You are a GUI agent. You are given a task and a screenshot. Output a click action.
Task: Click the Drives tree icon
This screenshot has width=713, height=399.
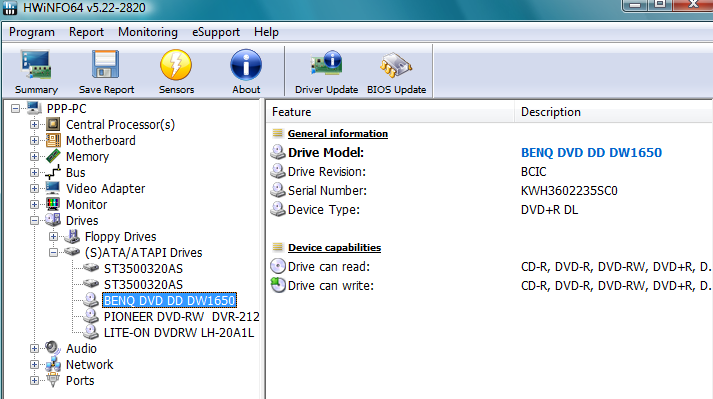coord(53,220)
